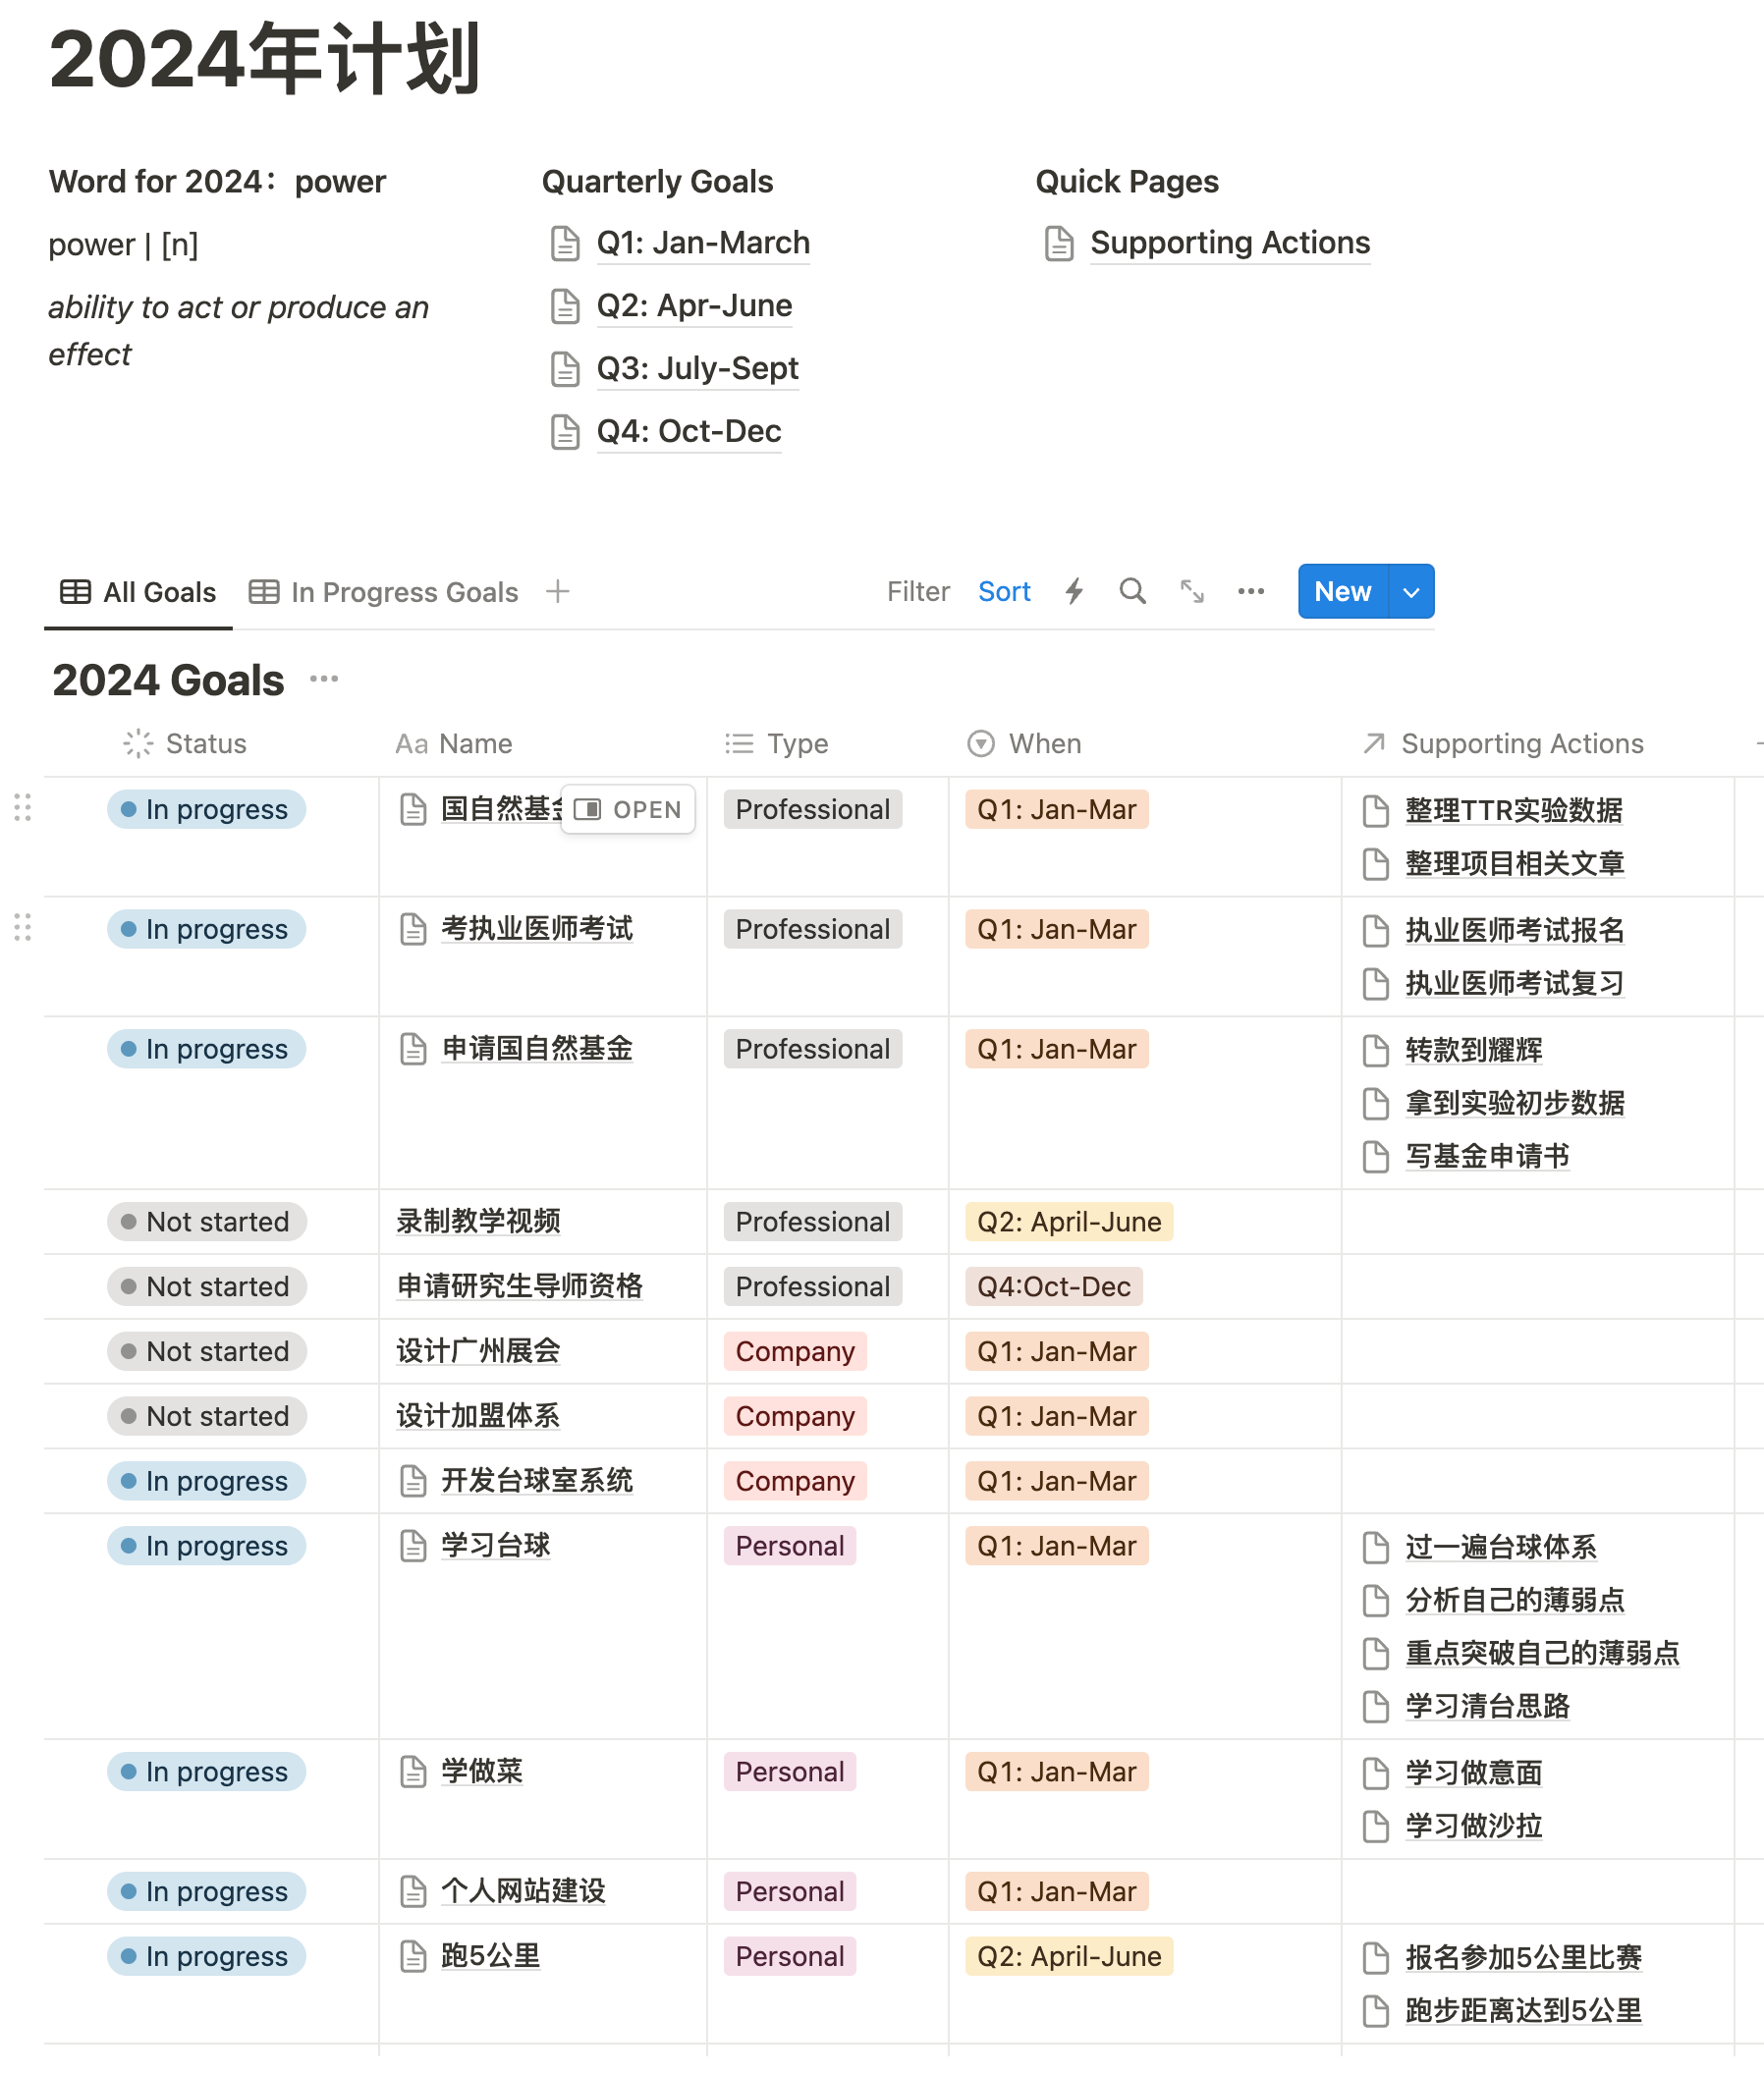Open the Filter menu
Viewport: 1764px width, 2074px height.
pos(918,592)
